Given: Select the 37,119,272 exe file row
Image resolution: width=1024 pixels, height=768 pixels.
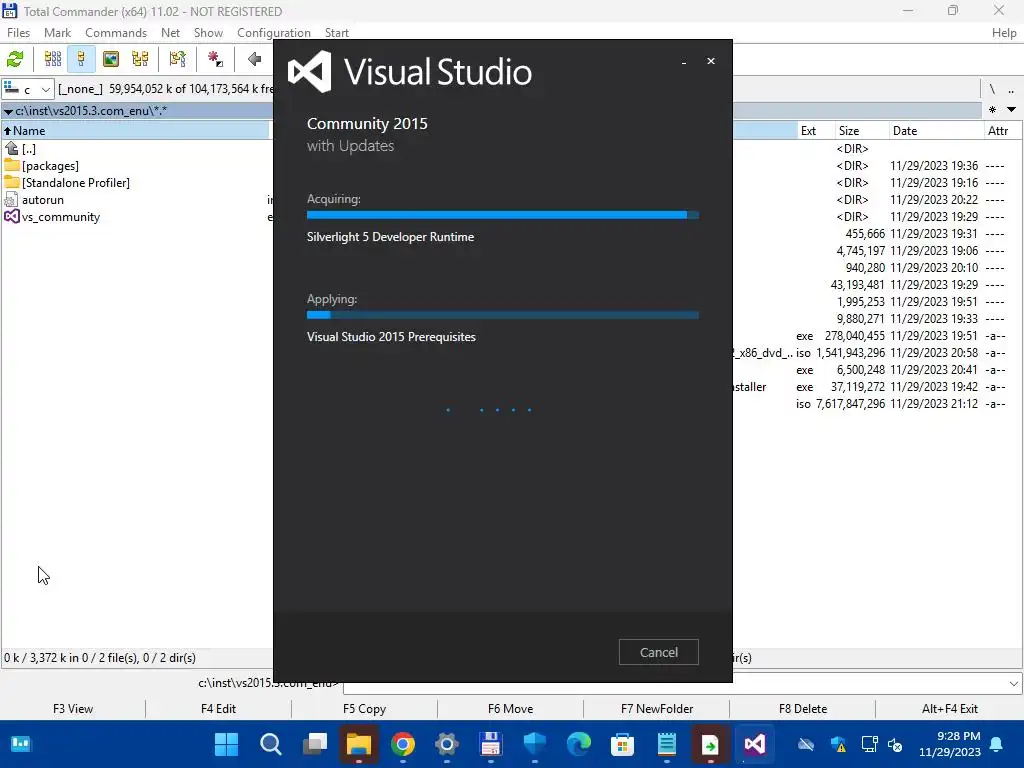Looking at the screenshot, I should pos(877,387).
